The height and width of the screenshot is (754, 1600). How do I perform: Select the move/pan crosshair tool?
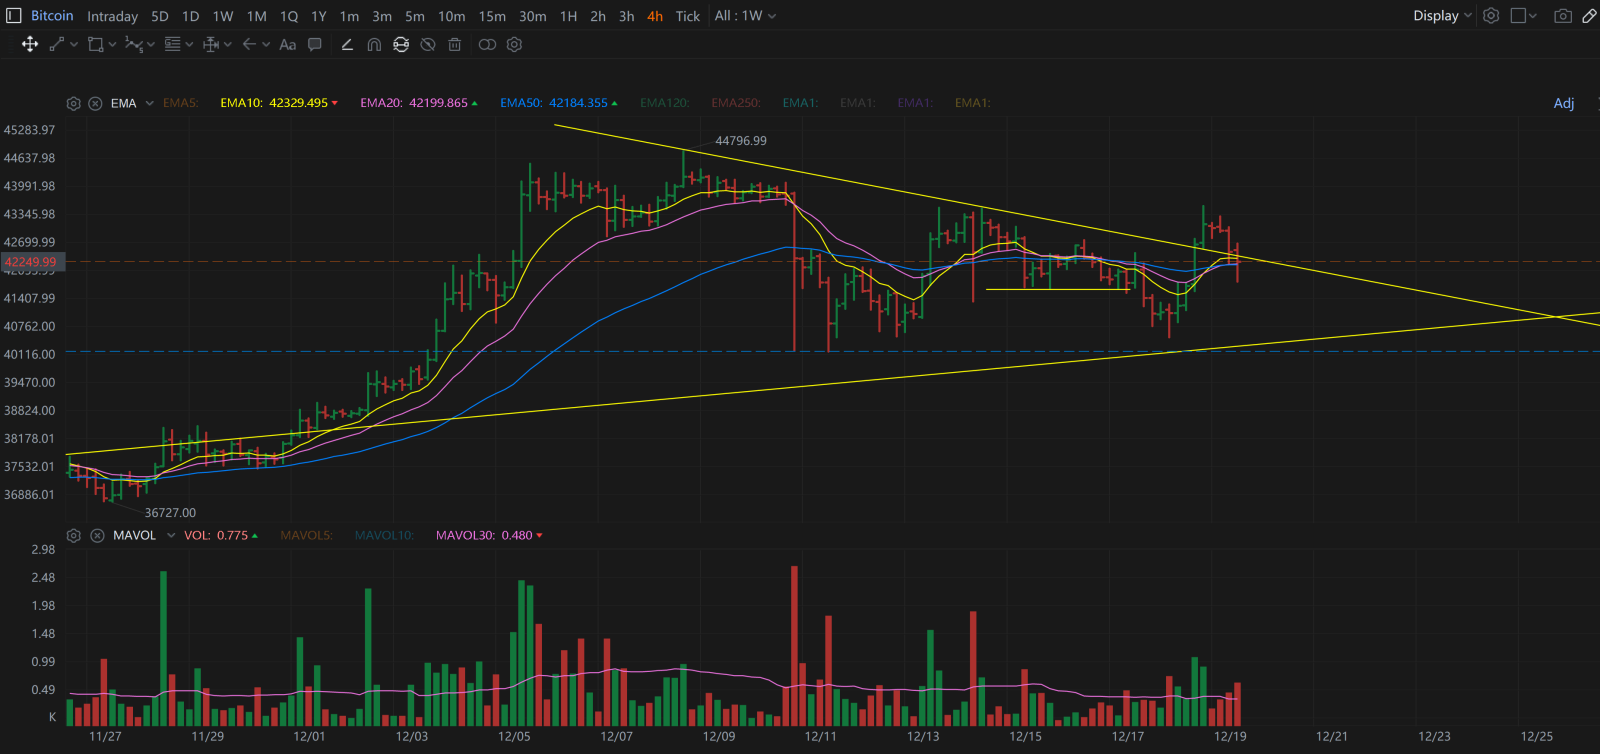[x=30, y=44]
